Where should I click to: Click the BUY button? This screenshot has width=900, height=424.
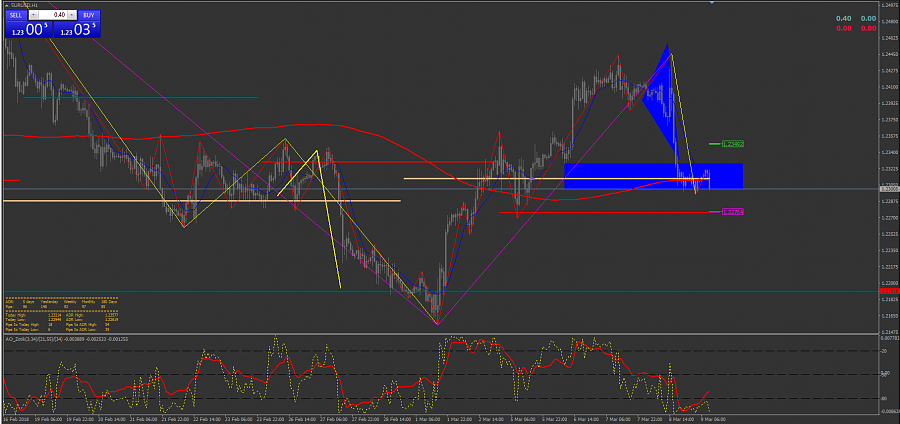pyautogui.click(x=88, y=15)
